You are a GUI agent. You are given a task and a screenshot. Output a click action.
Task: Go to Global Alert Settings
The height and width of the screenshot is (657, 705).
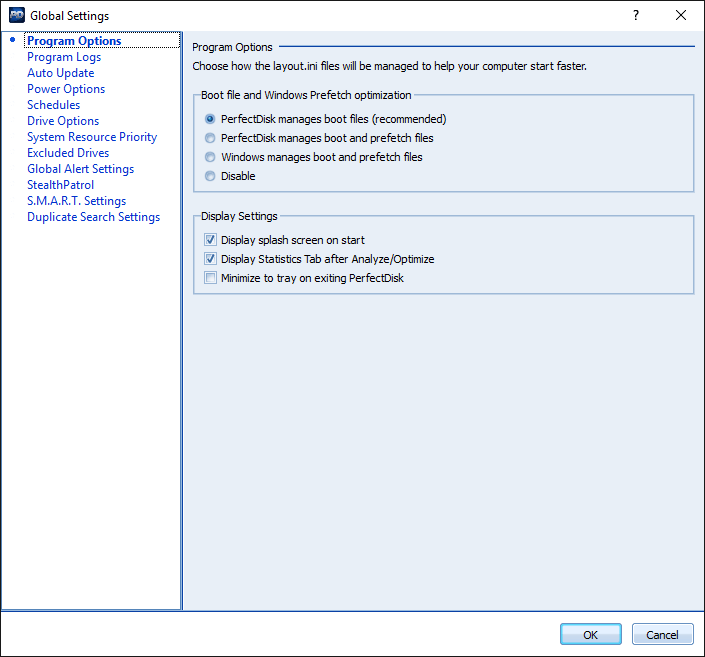(x=80, y=169)
